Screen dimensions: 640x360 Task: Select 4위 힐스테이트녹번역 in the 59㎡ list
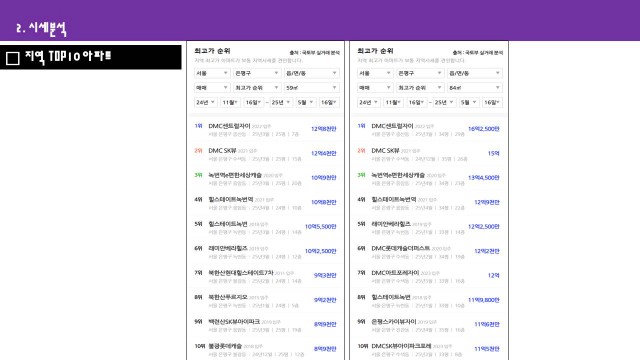pyautogui.click(x=266, y=203)
